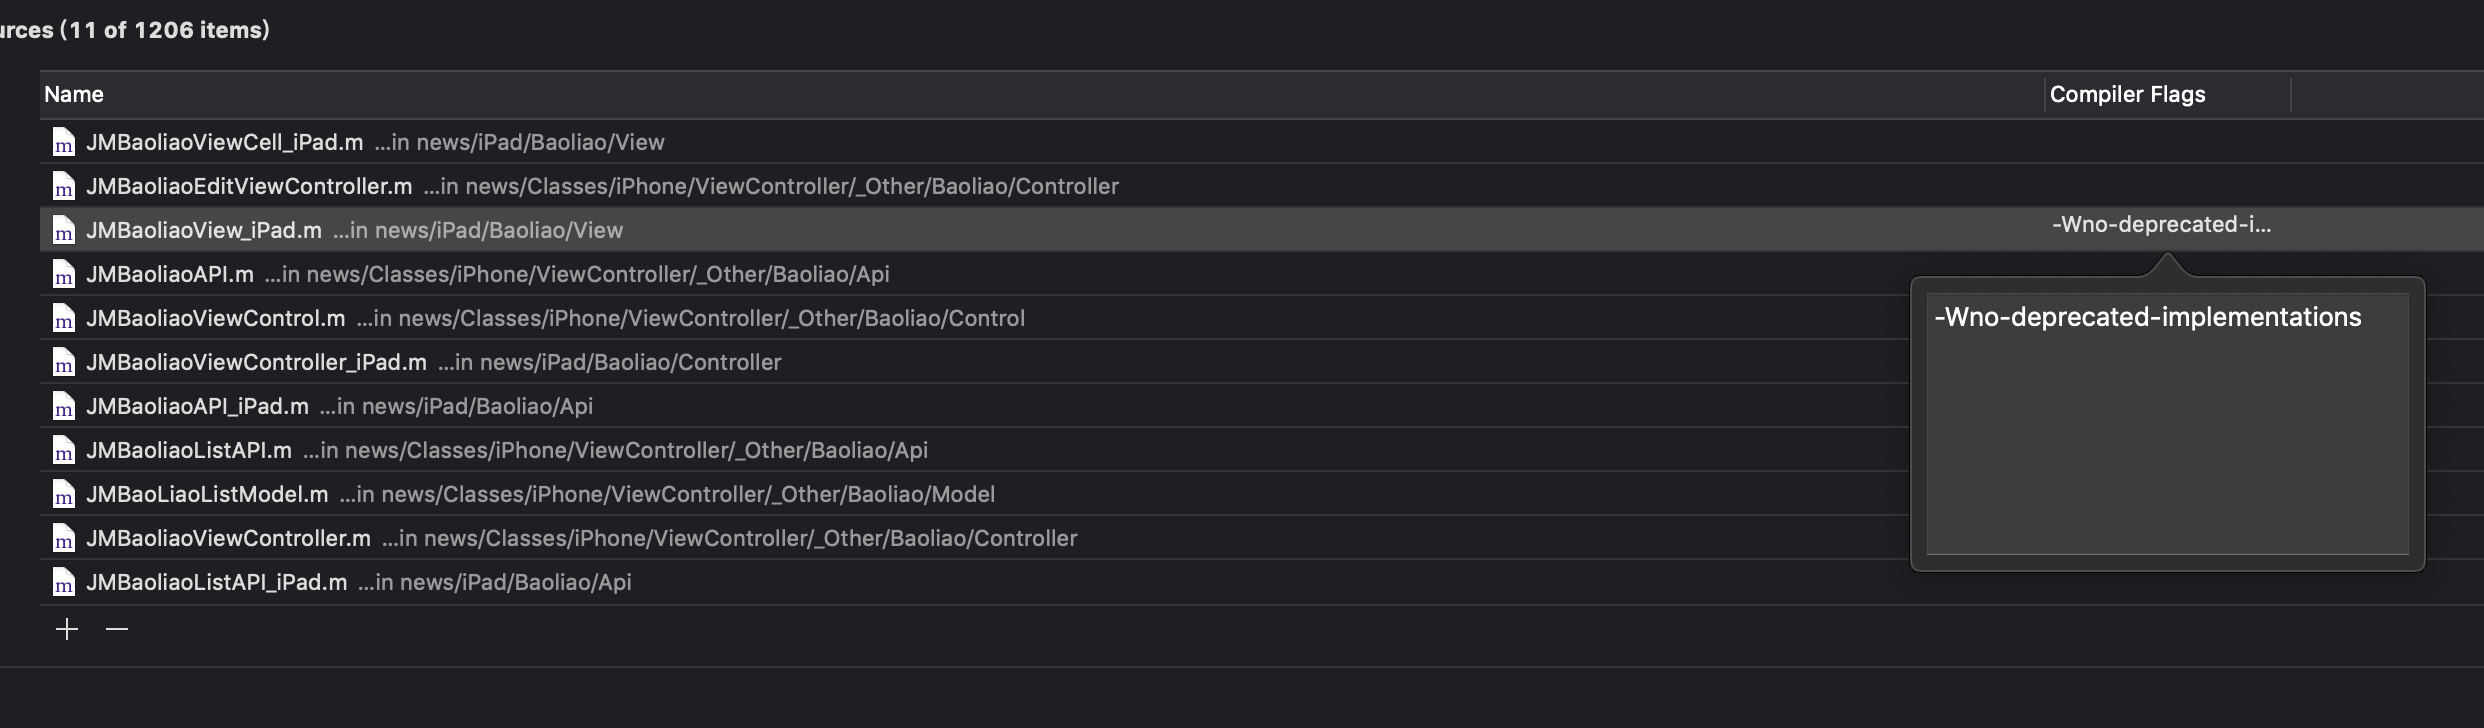Image resolution: width=2484 pixels, height=728 pixels.
Task: Click the JMBaoliaoListAPI_iPad.m file icon
Action: tap(64, 583)
